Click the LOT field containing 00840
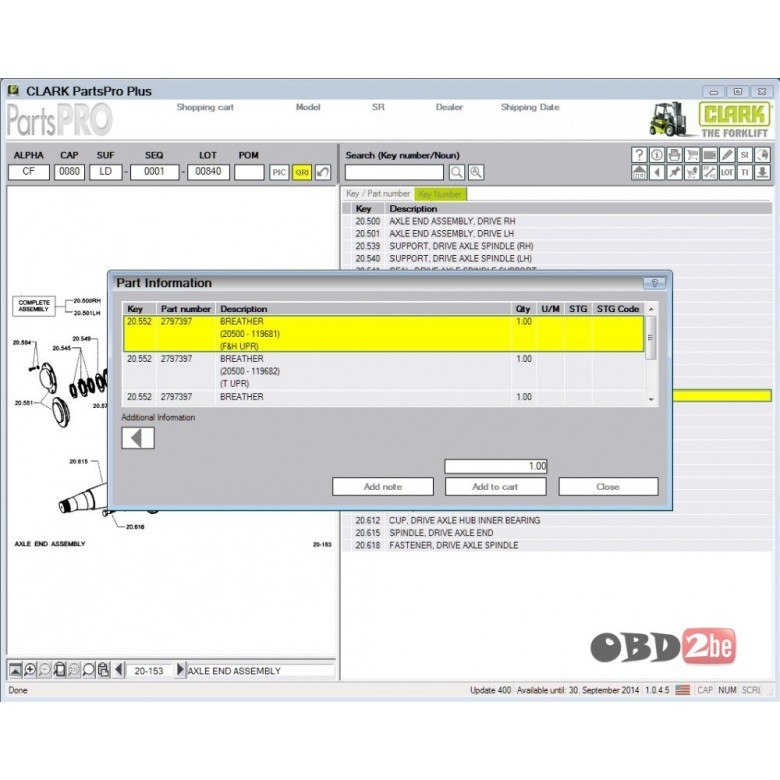The height and width of the screenshot is (780, 780). pos(208,172)
